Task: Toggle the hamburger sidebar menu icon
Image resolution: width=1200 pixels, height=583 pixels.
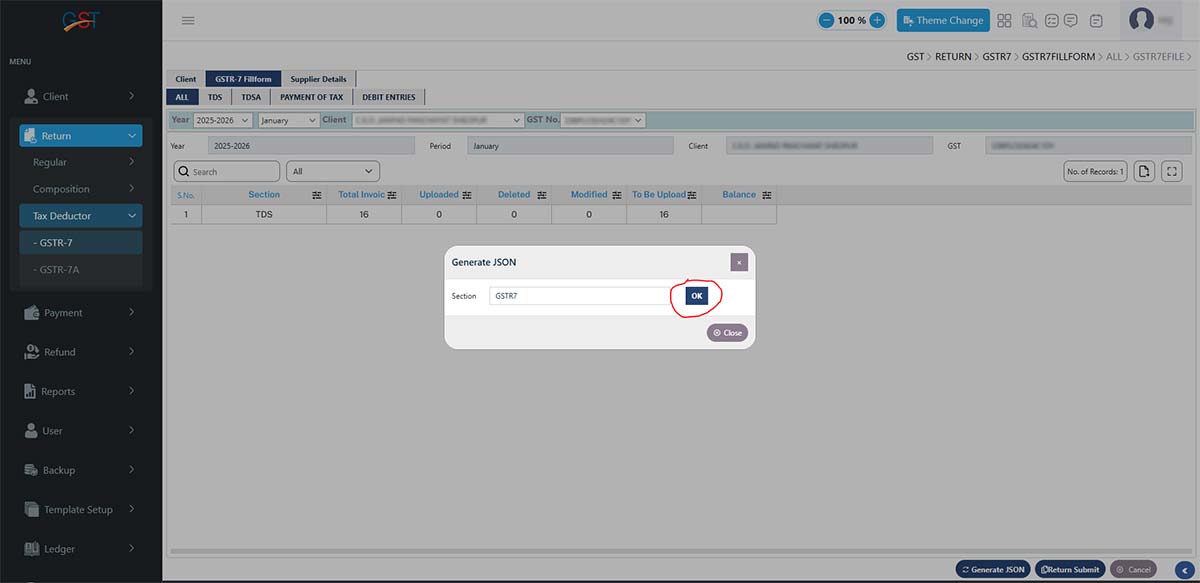Action: click(x=188, y=20)
